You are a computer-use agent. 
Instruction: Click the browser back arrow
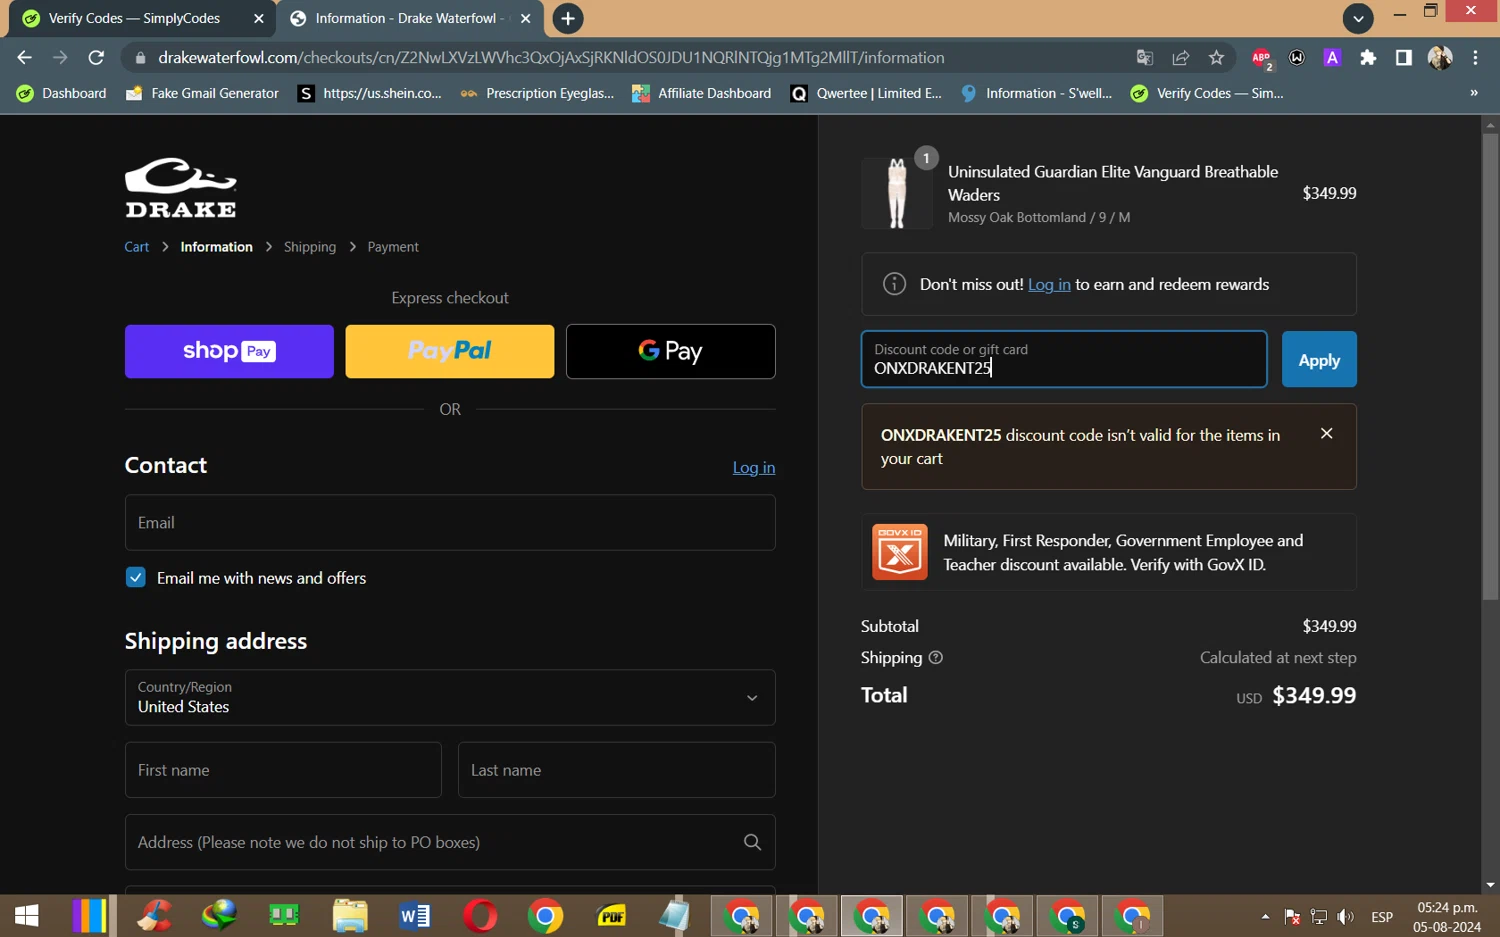25,58
